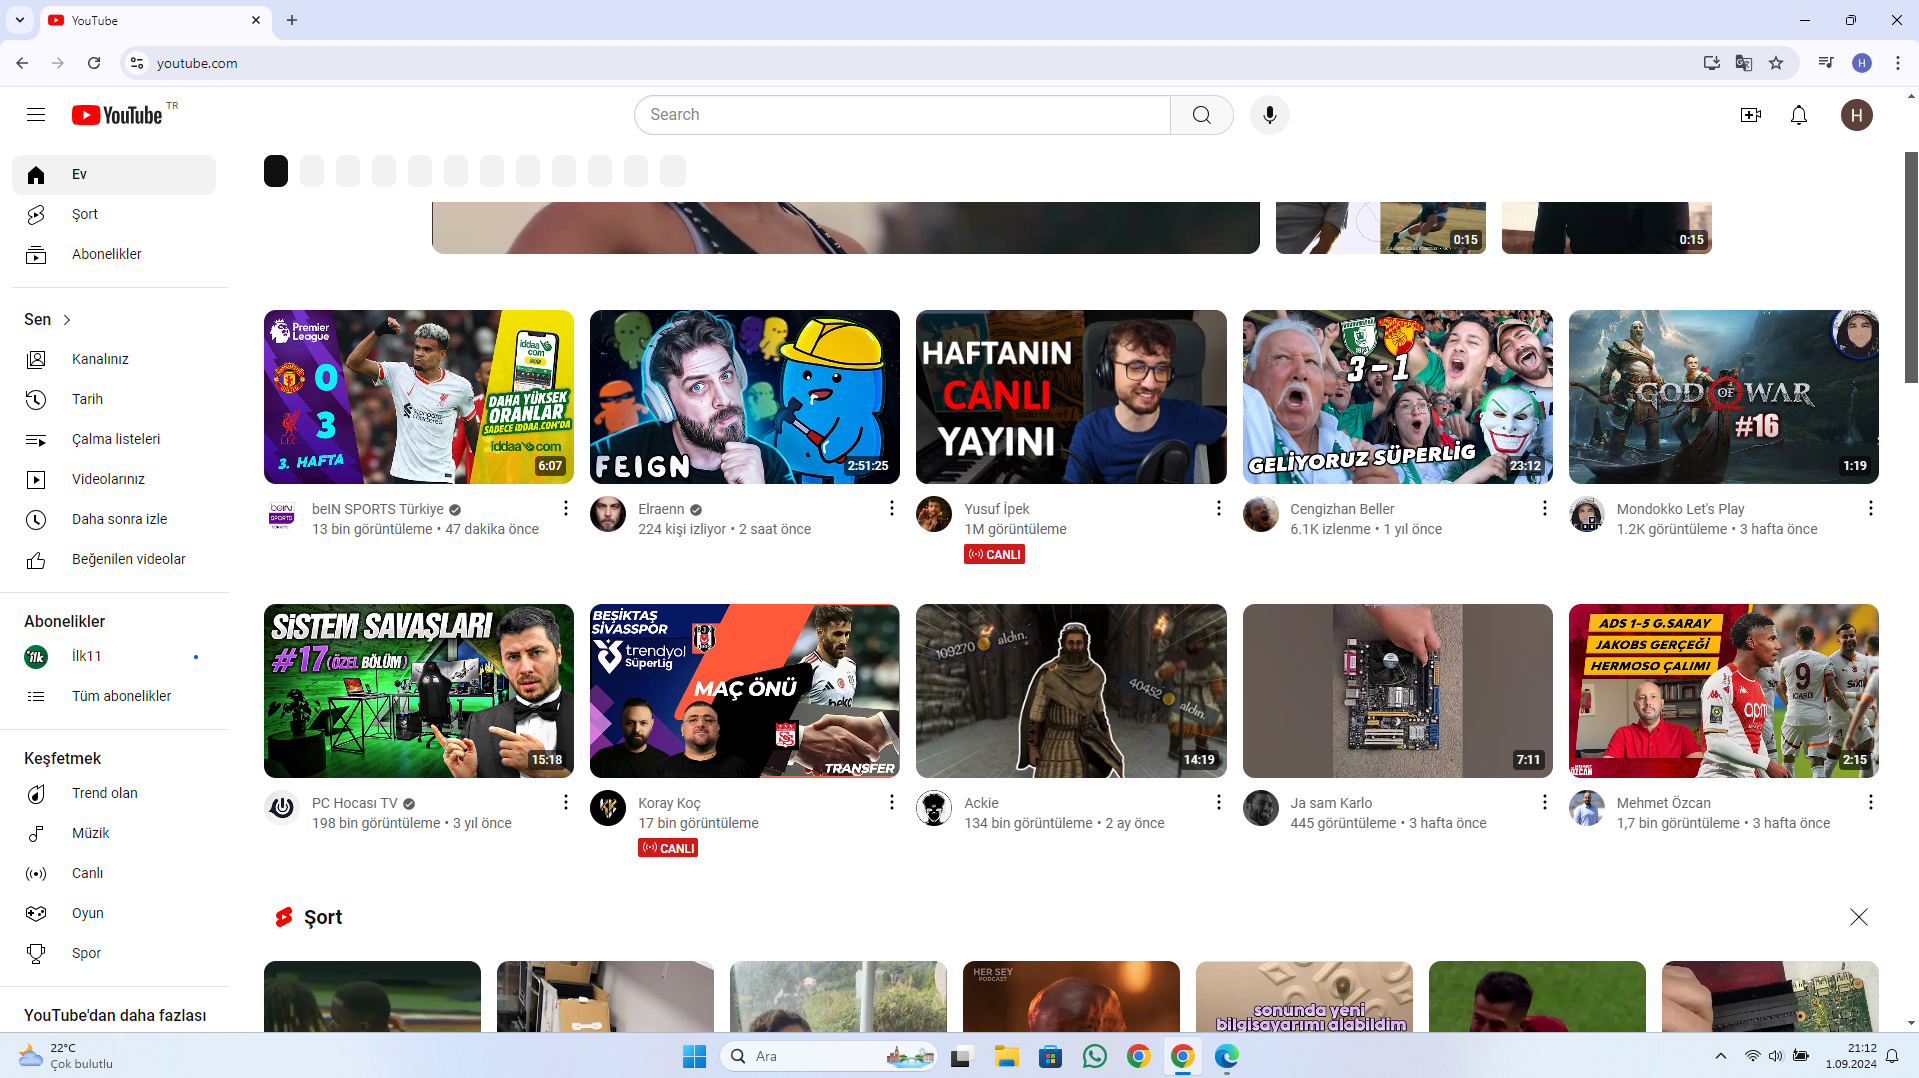
Task: Open more options for Koray Koç video
Action: (892, 802)
